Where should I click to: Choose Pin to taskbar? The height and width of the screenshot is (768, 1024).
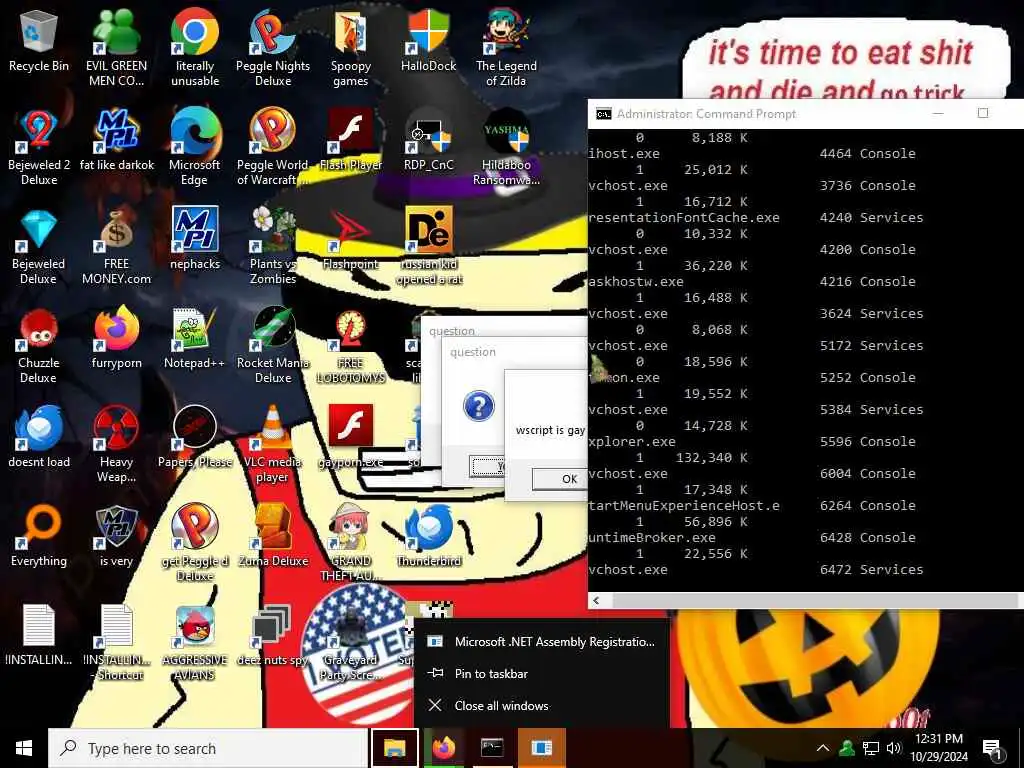[541, 673]
